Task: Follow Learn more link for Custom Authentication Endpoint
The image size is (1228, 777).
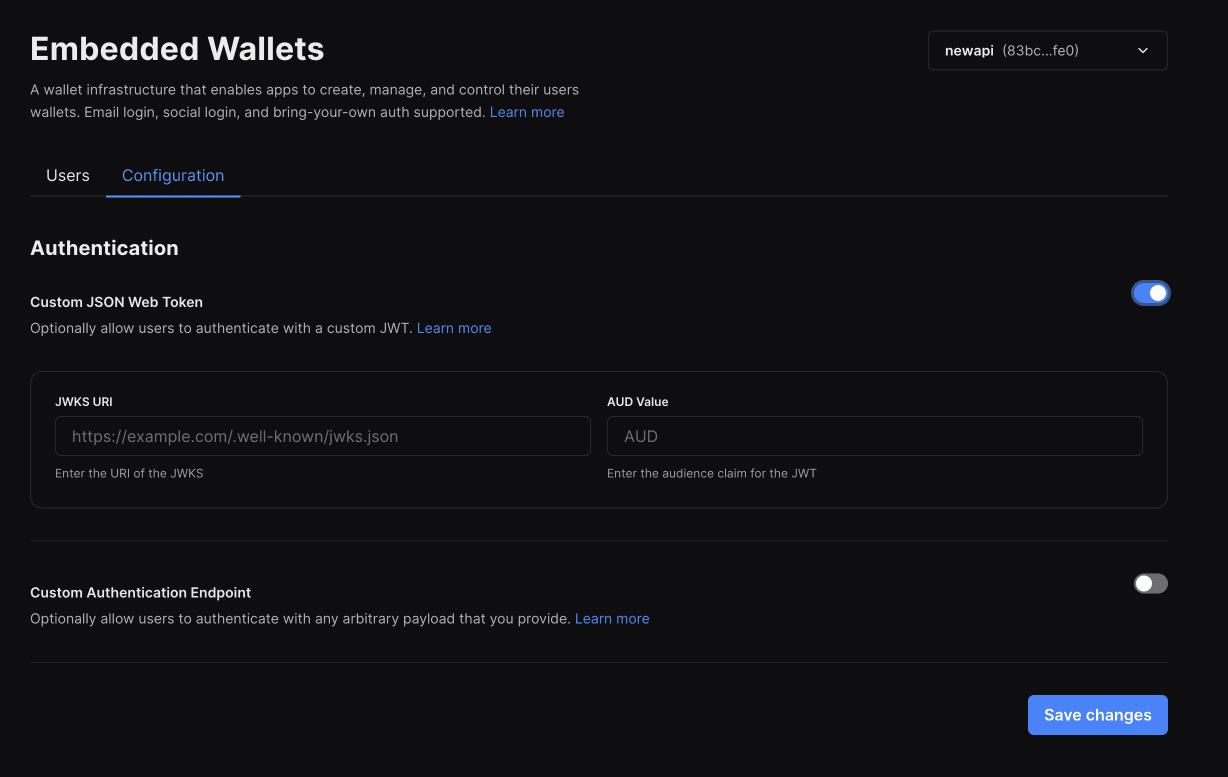Action: [x=612, y=619]
